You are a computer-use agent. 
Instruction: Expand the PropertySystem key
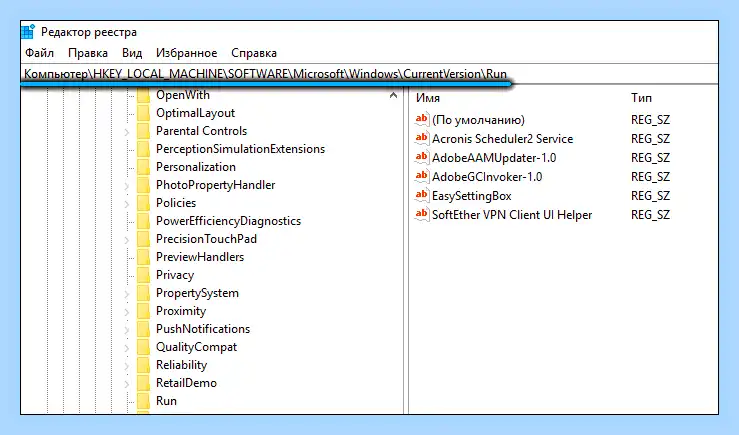(x=127, y=294)
